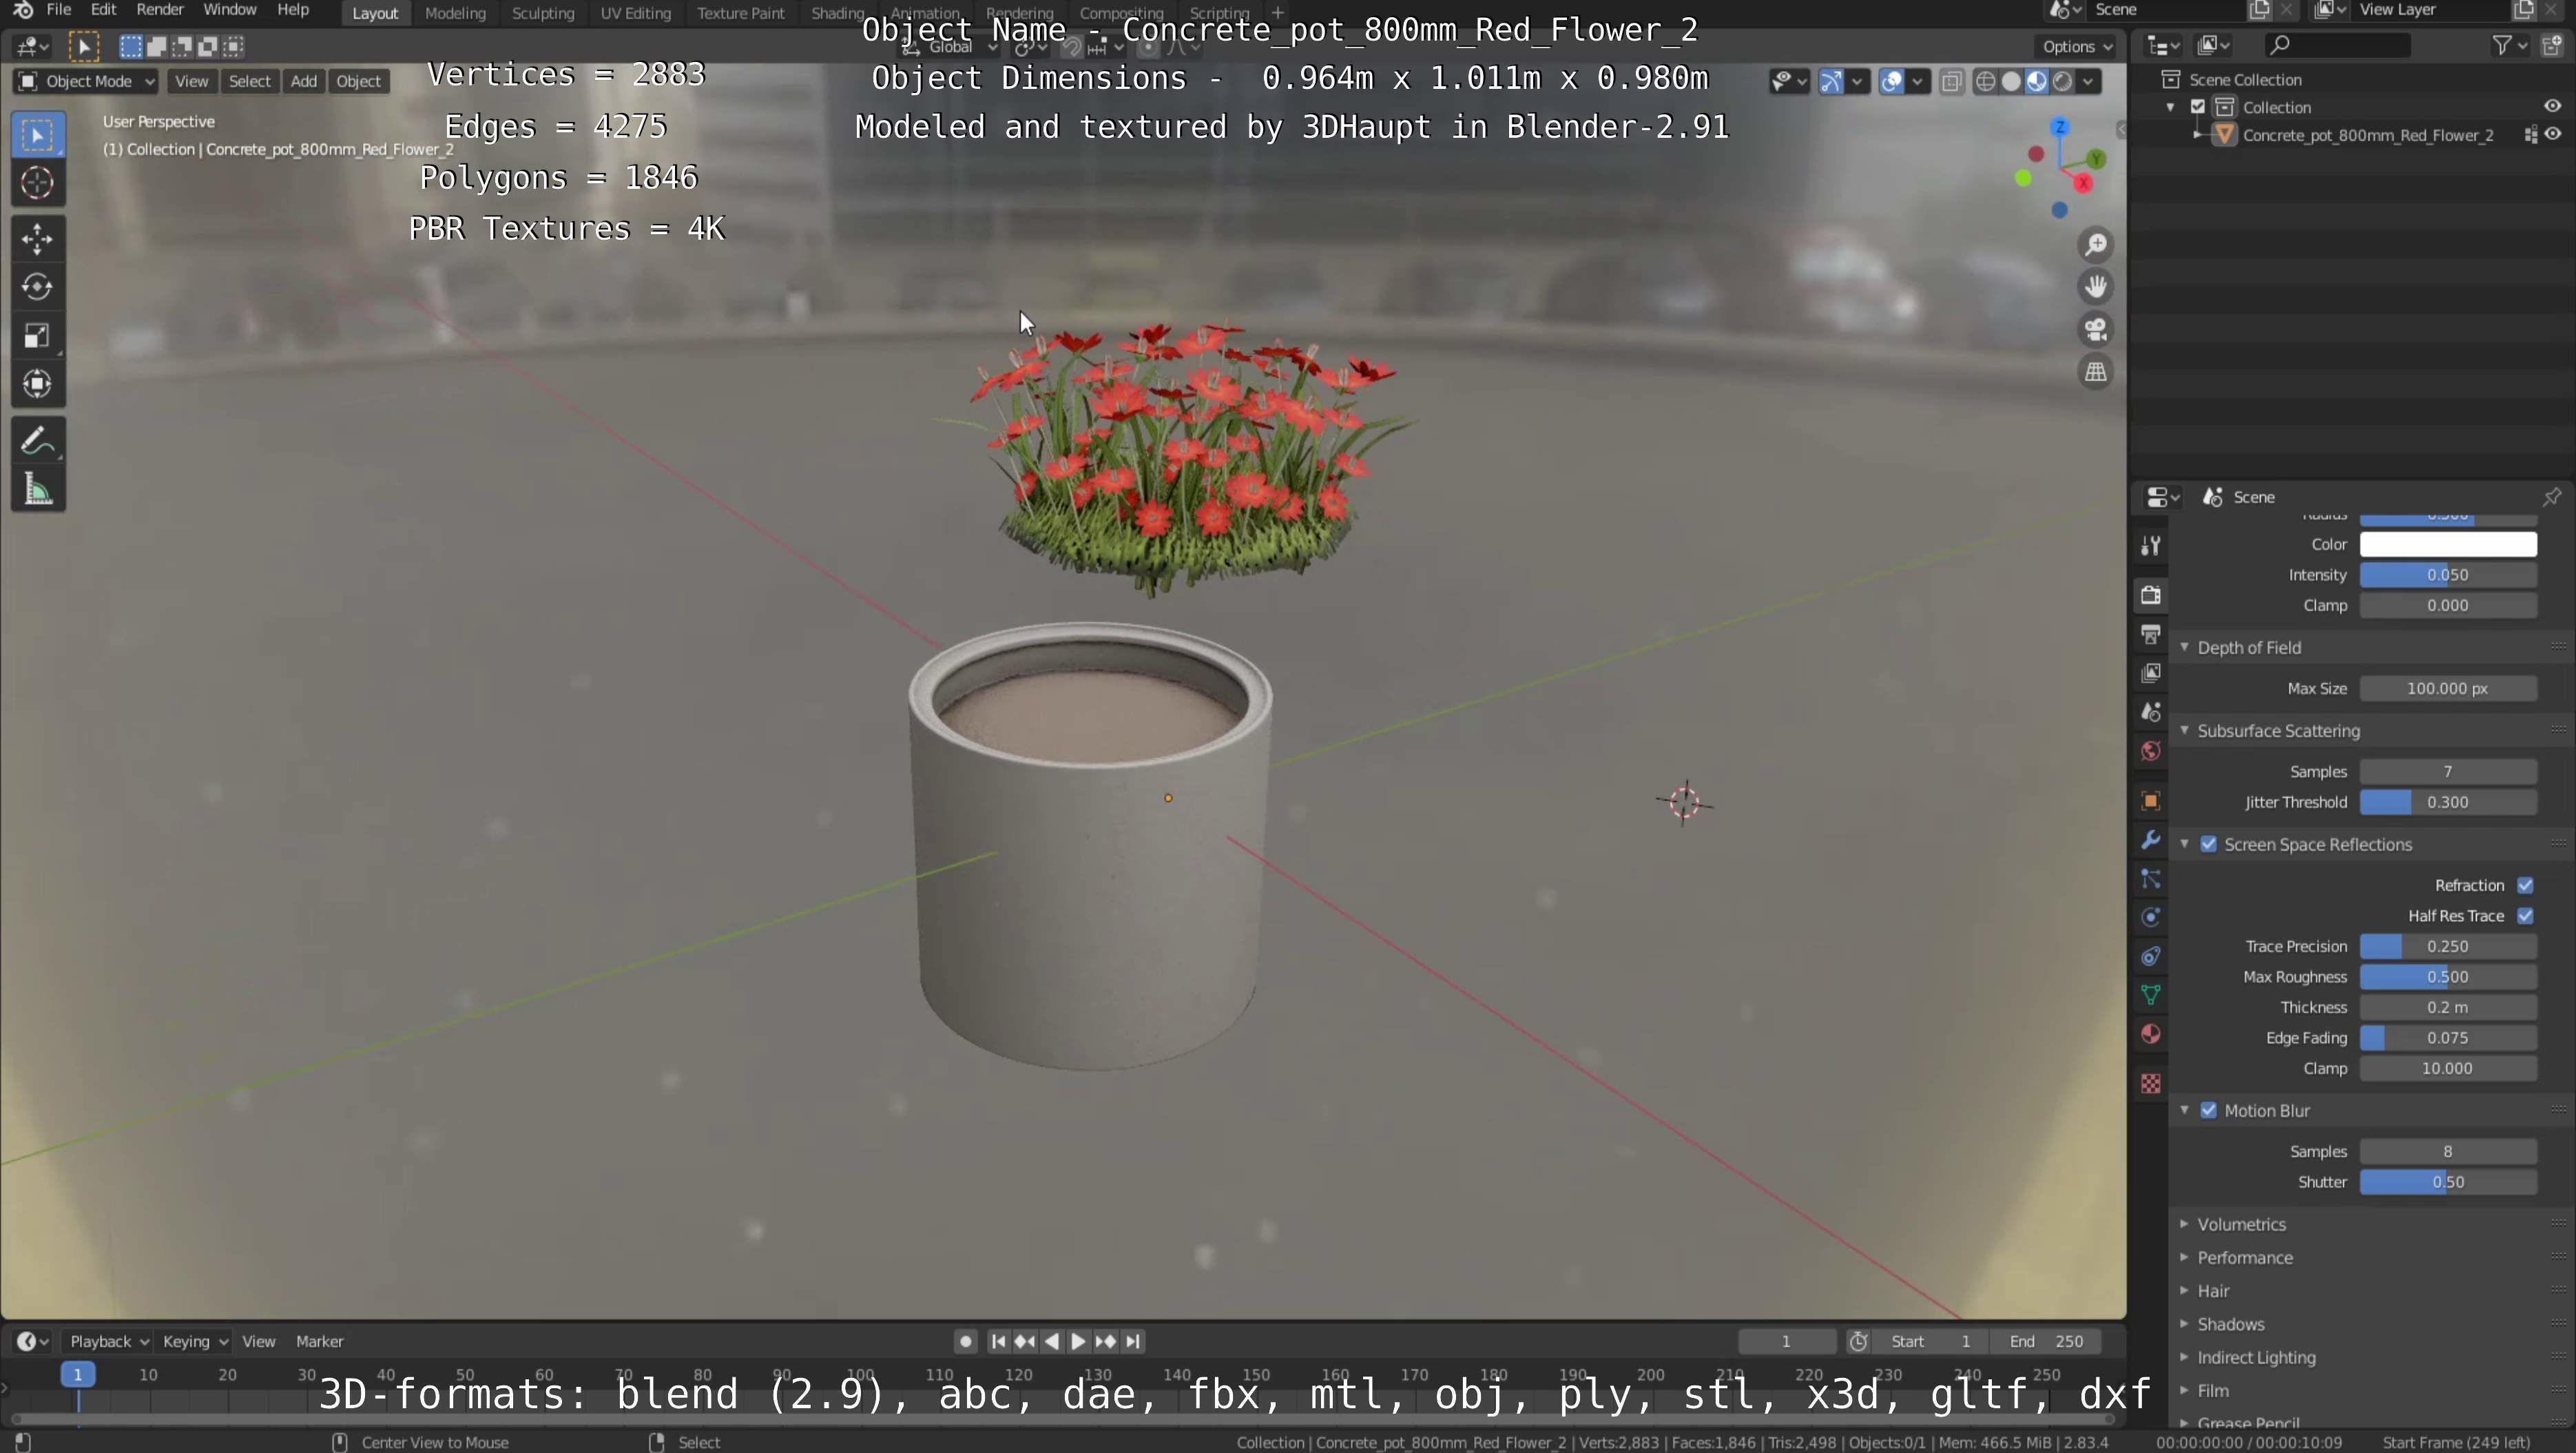Open the Modifiers wrench icon
Image resolution: width=2576 pixels, height=1453 pixels.
pyautogui.click(x=2150, y=840)
